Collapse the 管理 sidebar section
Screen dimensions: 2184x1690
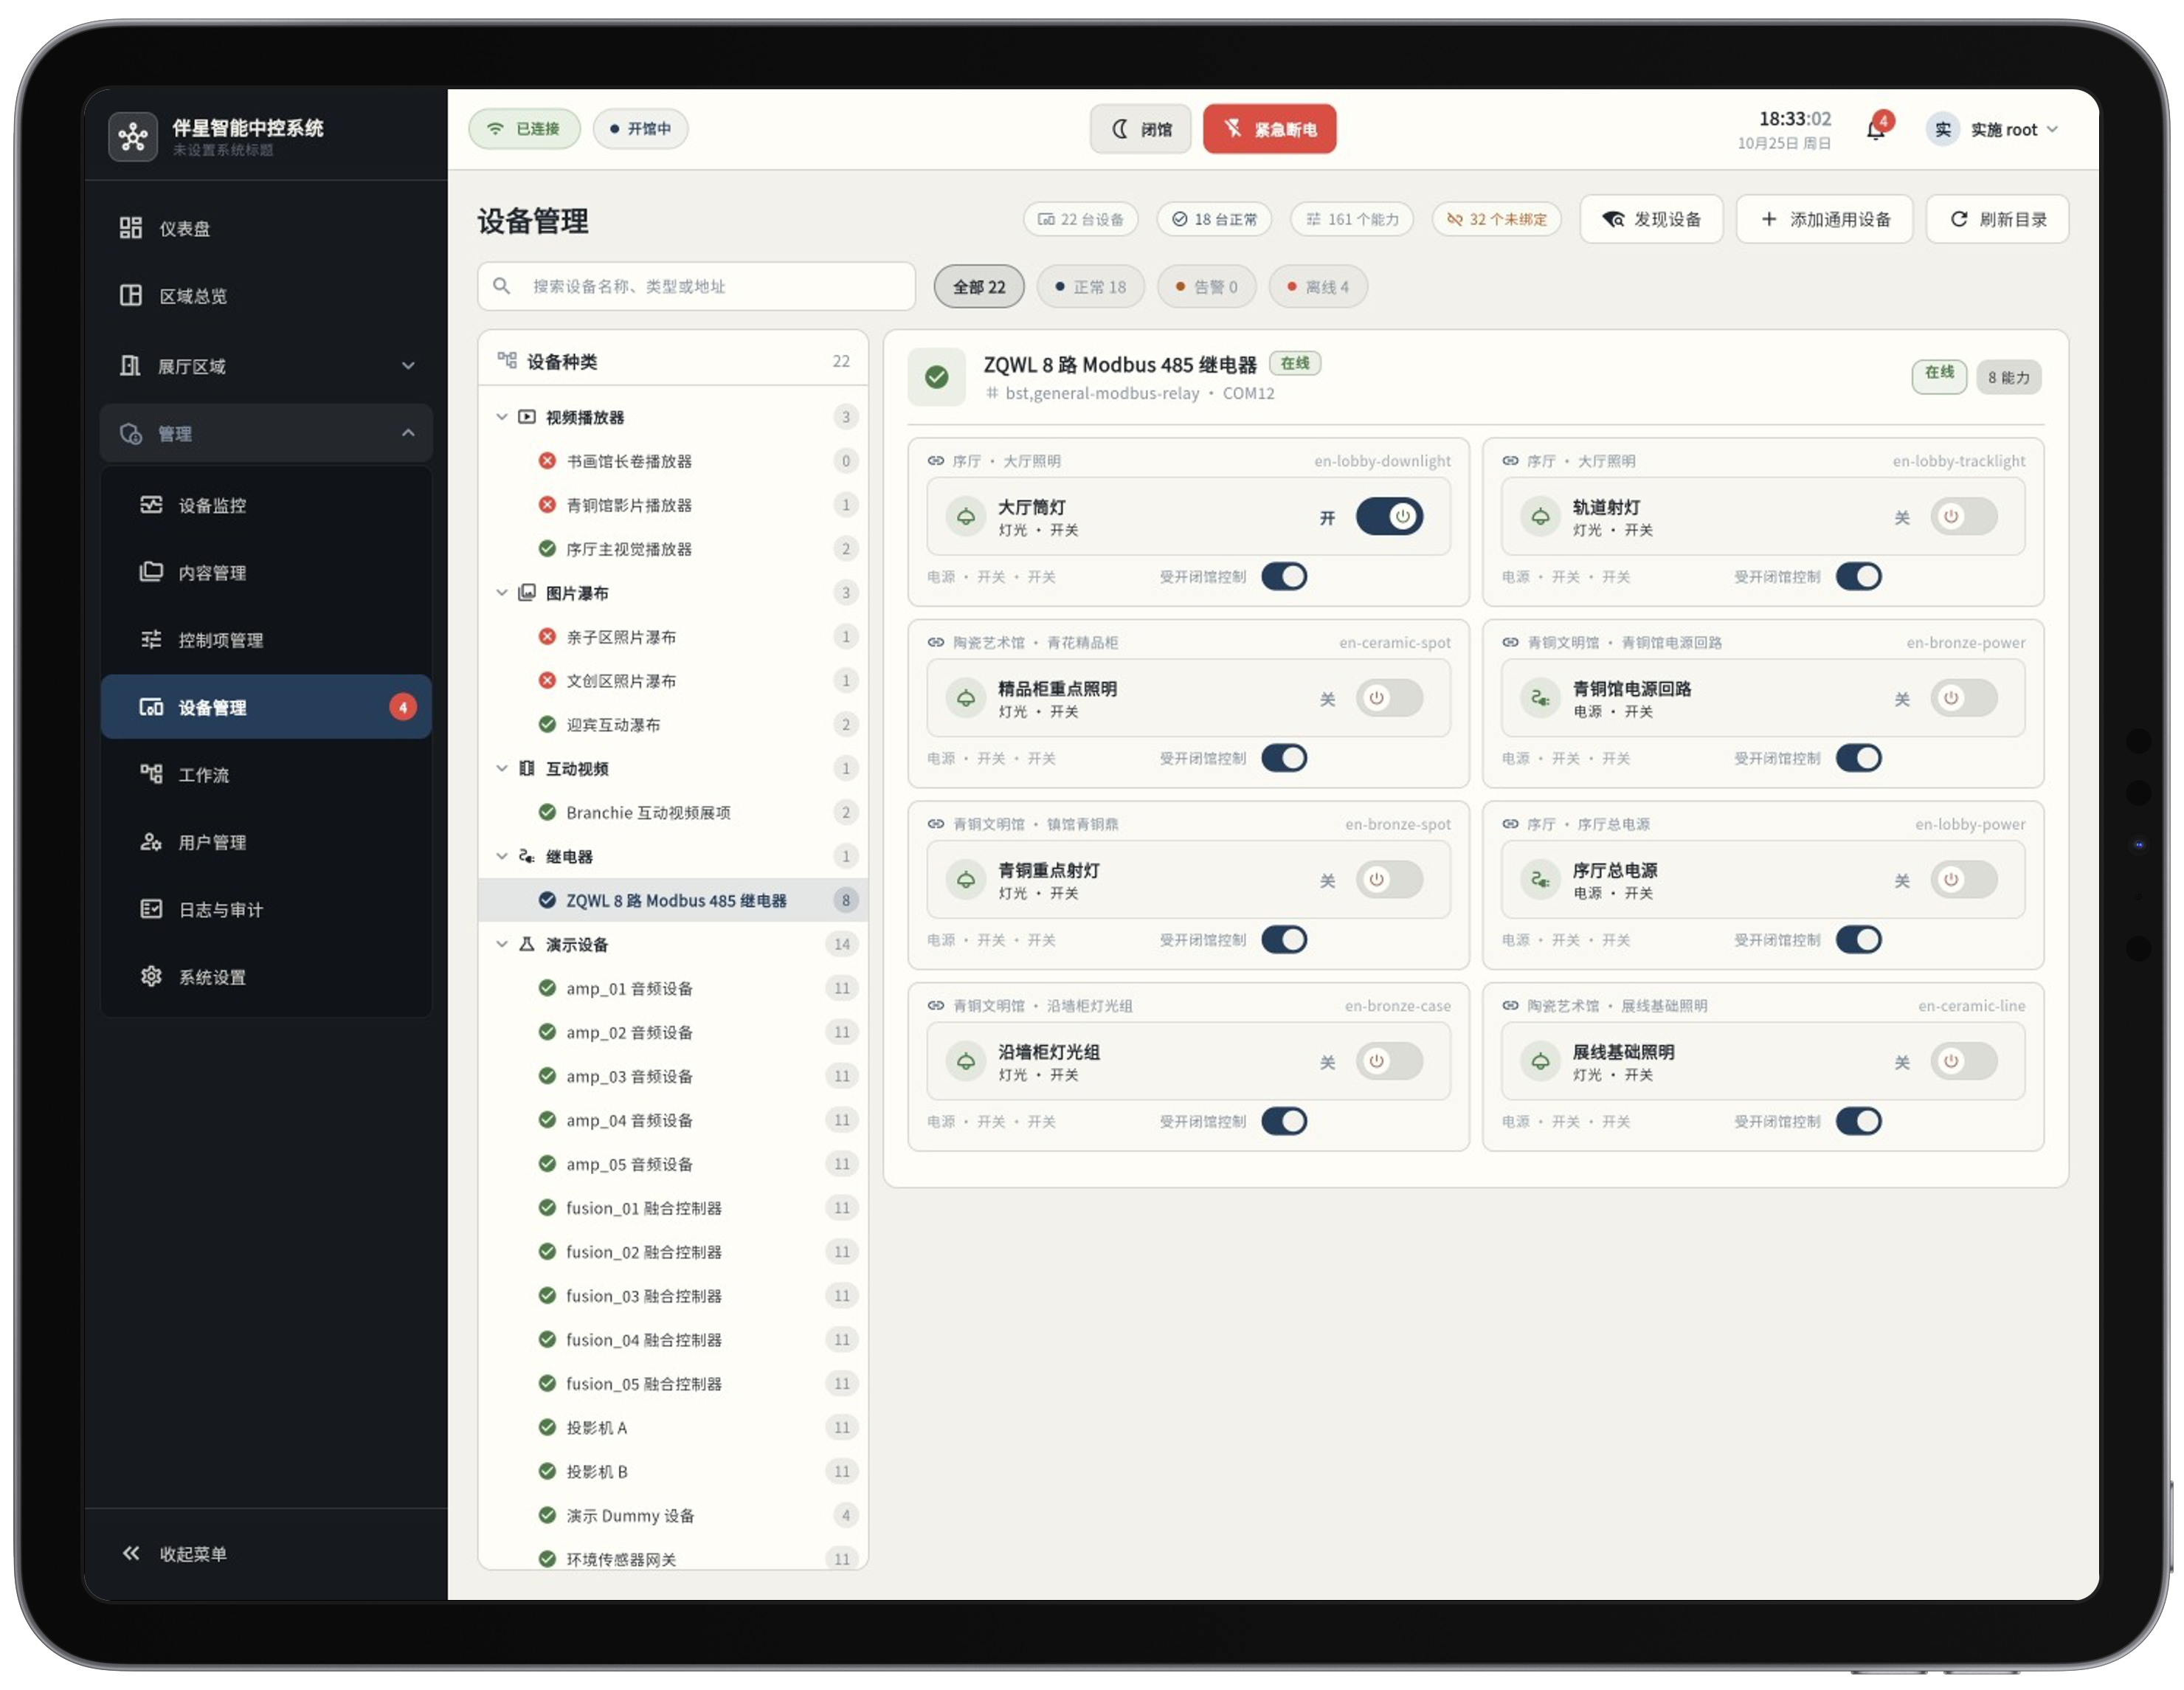click(266, 433)
